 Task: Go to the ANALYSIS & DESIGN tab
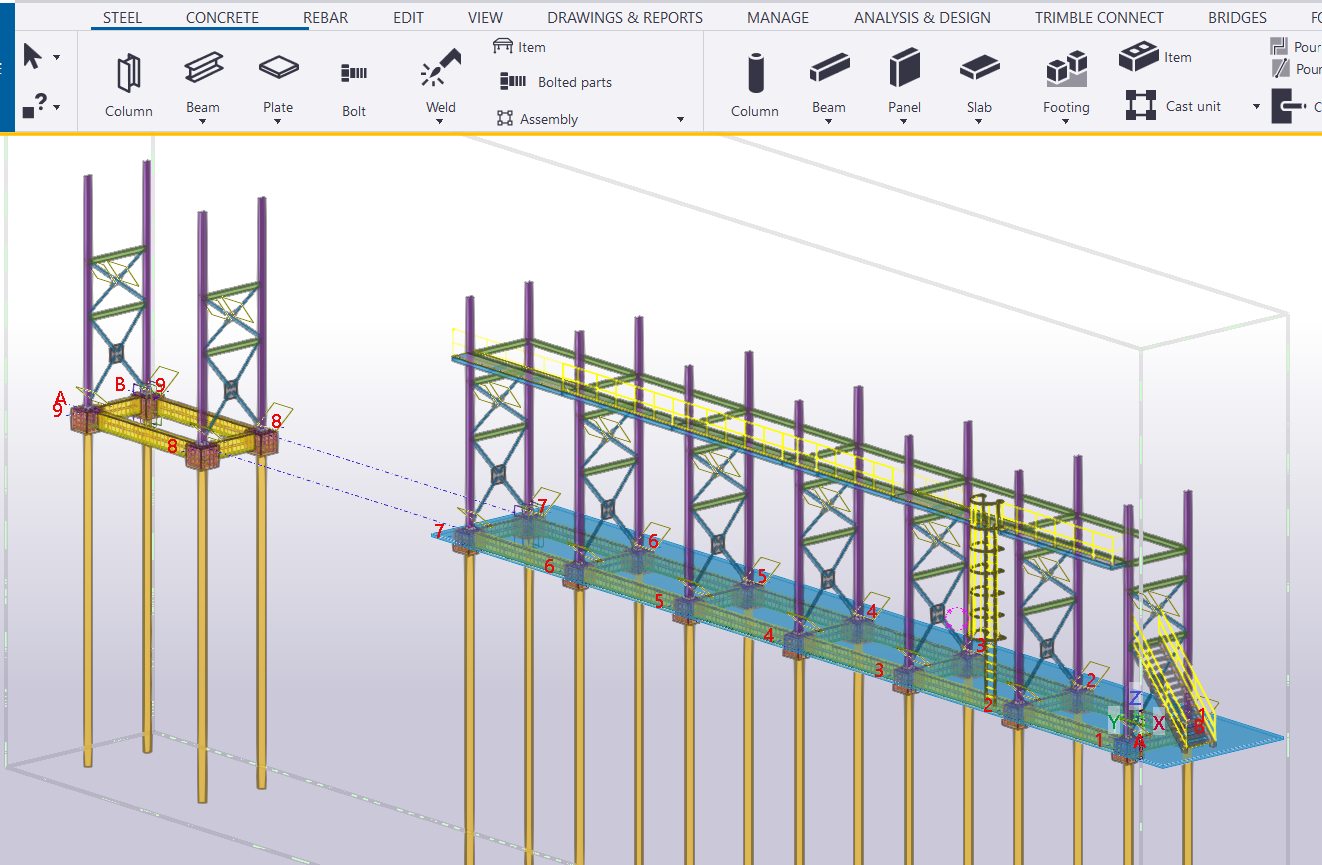(922, 18)
